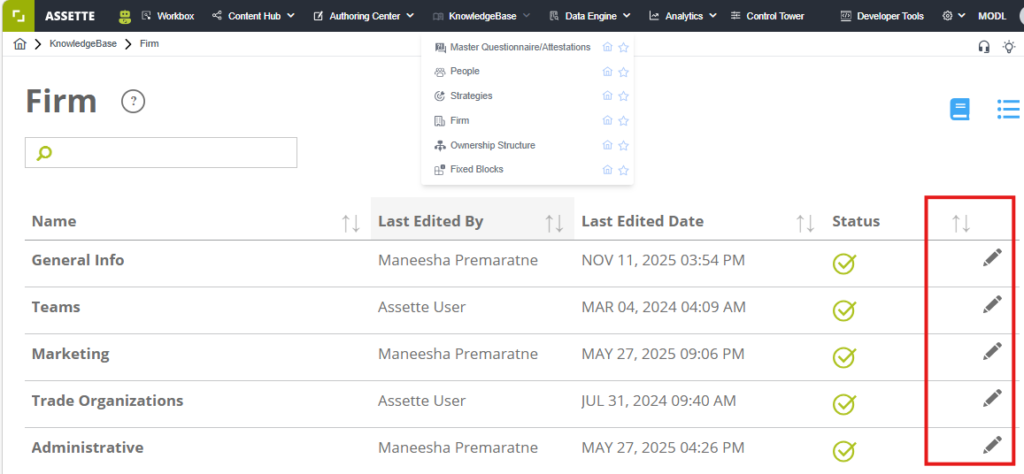This screenshot has height=474, width=1024.
Task: Switch to the list view icon
Action: [x=1008, y=109]
